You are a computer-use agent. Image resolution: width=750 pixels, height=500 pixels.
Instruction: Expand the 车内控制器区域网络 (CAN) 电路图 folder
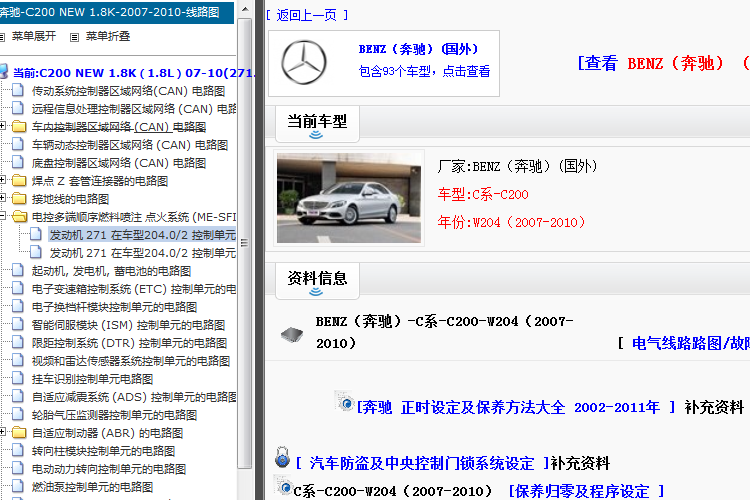[2, 126]
